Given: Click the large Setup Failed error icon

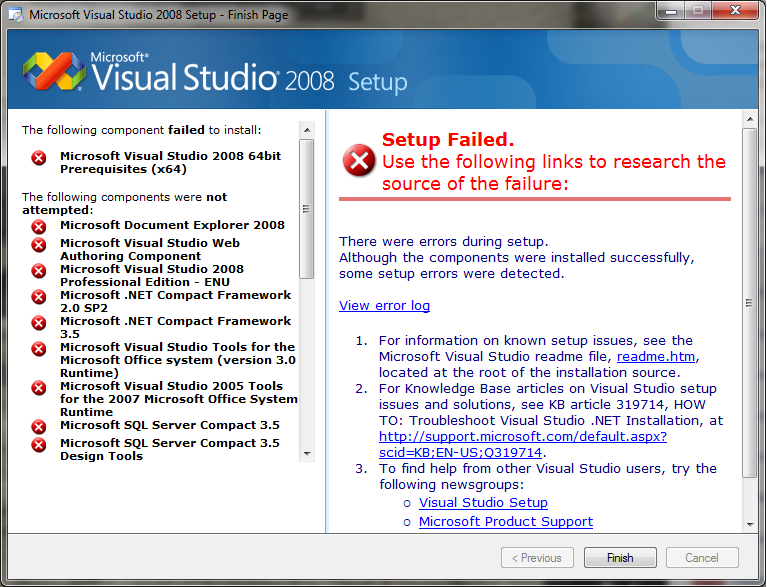Looking at the screenshot, I should click(359, 160).
